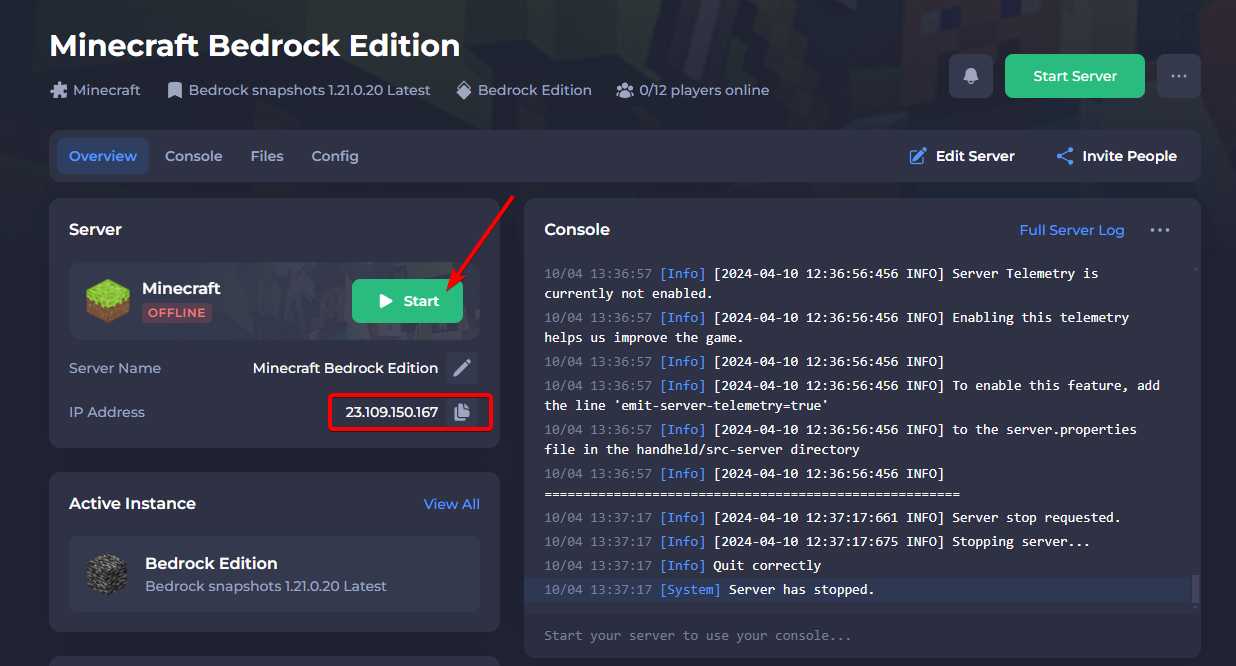Open the header three-dot options menu
1236x666 pixels.
pos(1179,76)
